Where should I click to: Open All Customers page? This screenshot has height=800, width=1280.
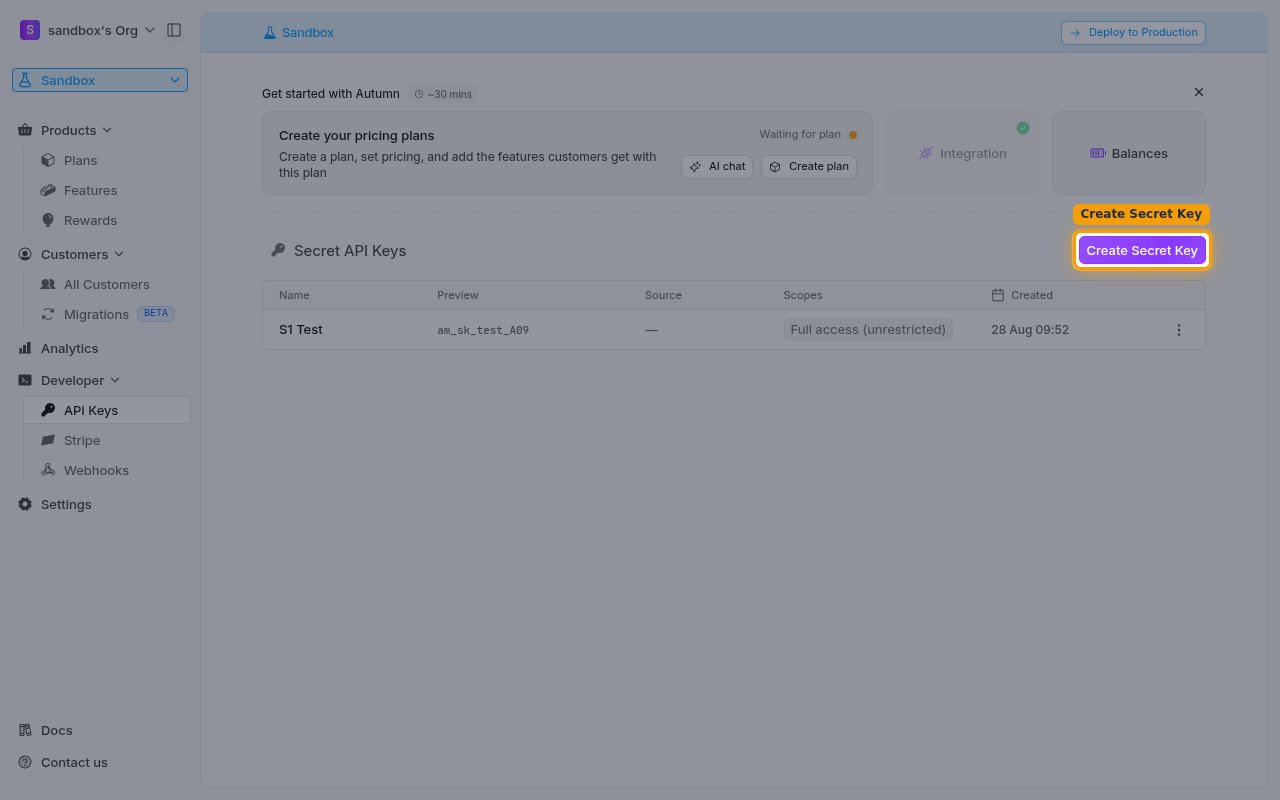point(106,284)
